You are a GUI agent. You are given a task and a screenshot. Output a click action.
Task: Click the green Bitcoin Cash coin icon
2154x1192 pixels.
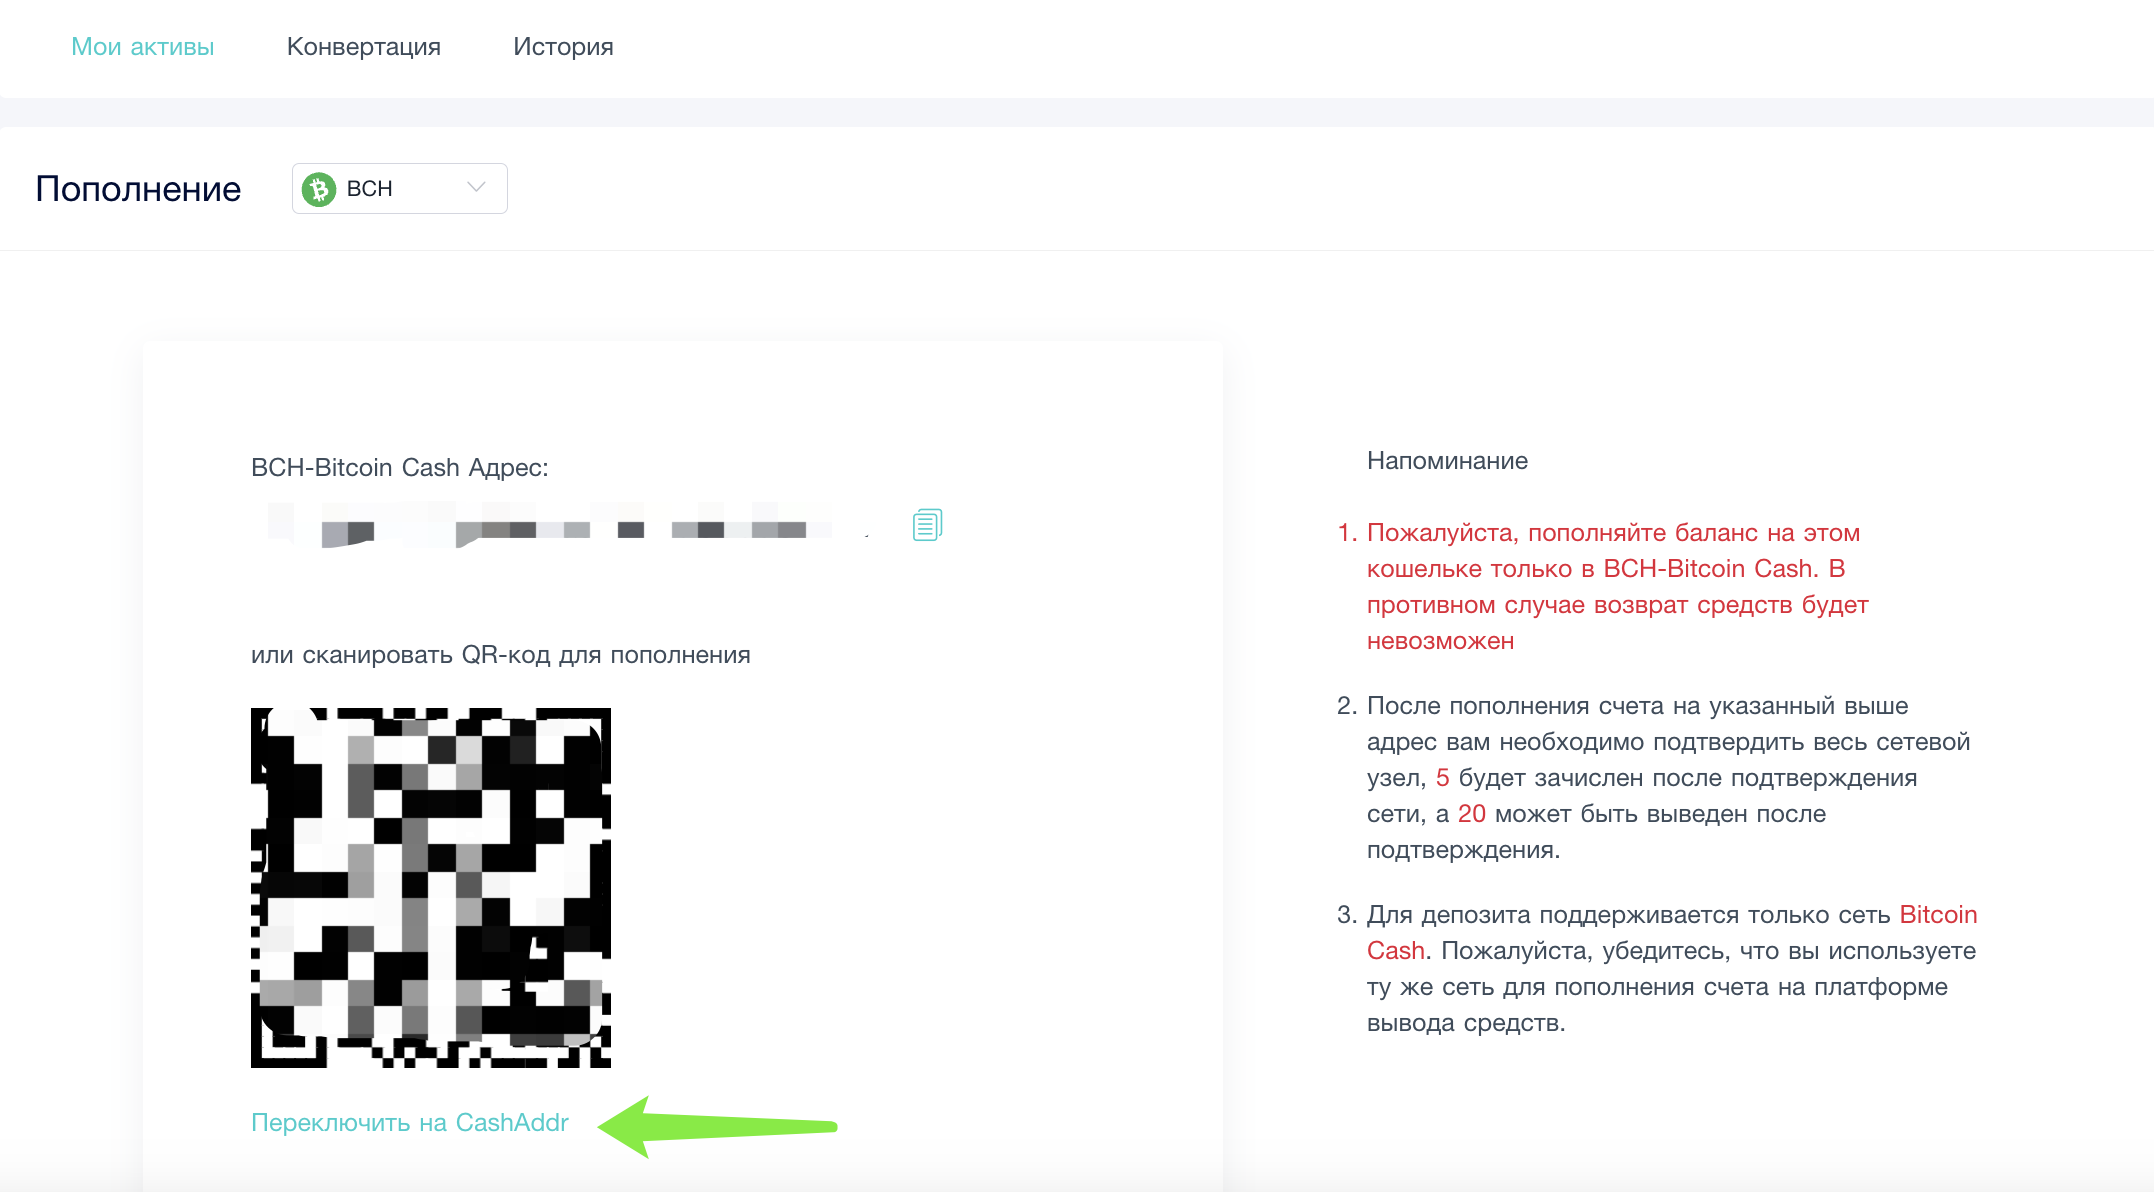(319, 189)
